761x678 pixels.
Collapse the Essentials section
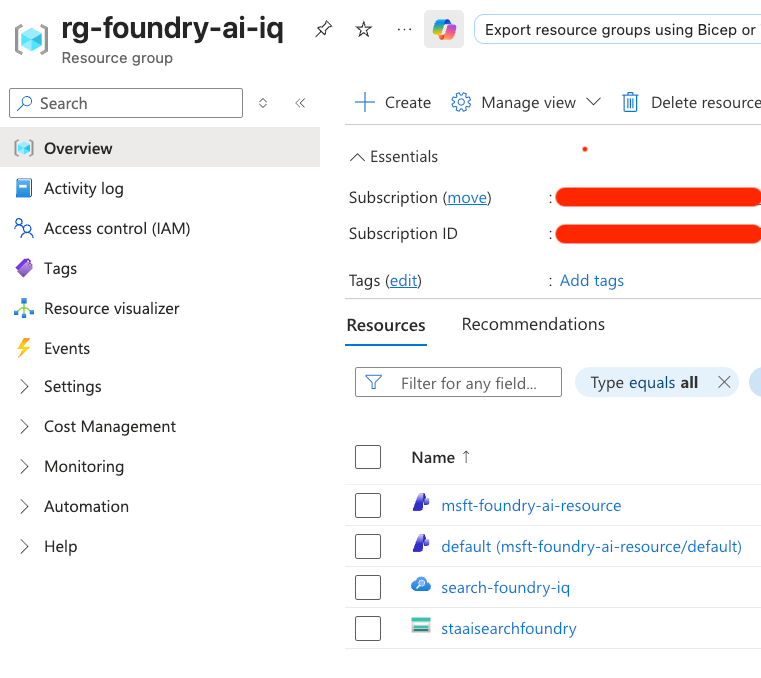click(x=394, y=157)
